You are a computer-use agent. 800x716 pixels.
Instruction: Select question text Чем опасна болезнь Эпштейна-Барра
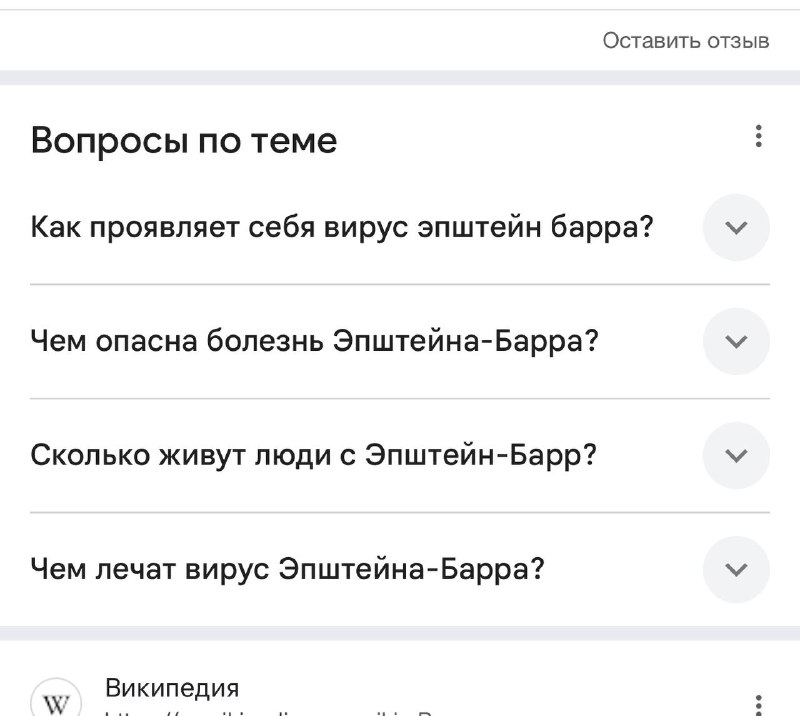(x=314, y=341)
